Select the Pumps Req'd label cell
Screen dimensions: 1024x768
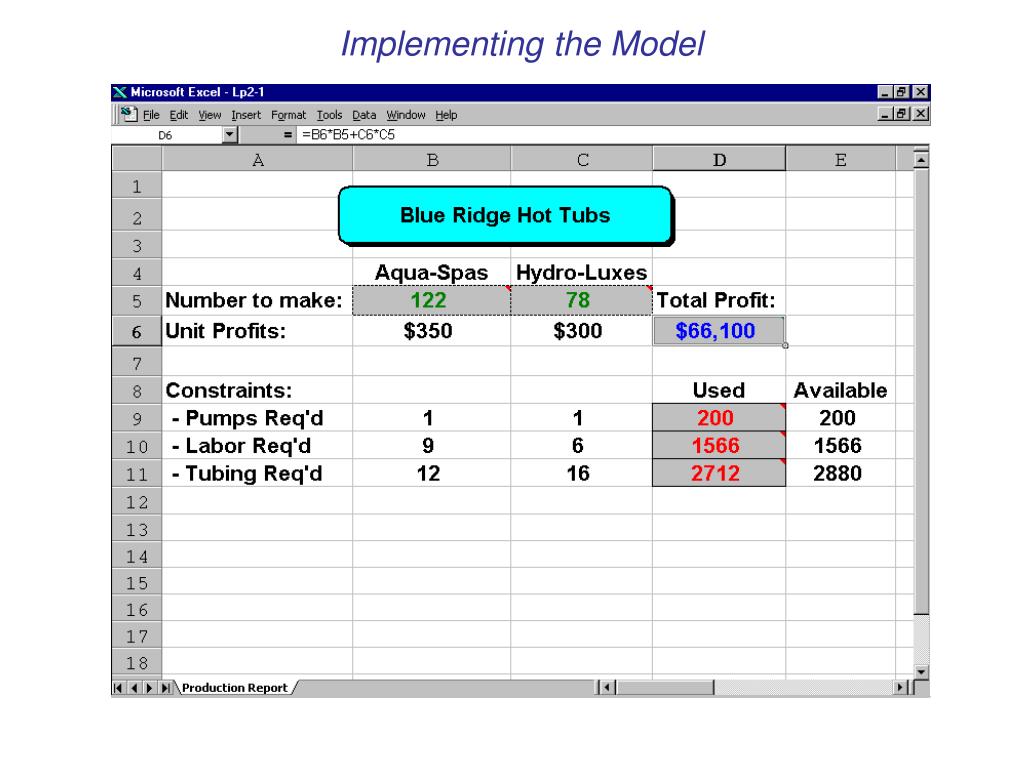point(257,418)
